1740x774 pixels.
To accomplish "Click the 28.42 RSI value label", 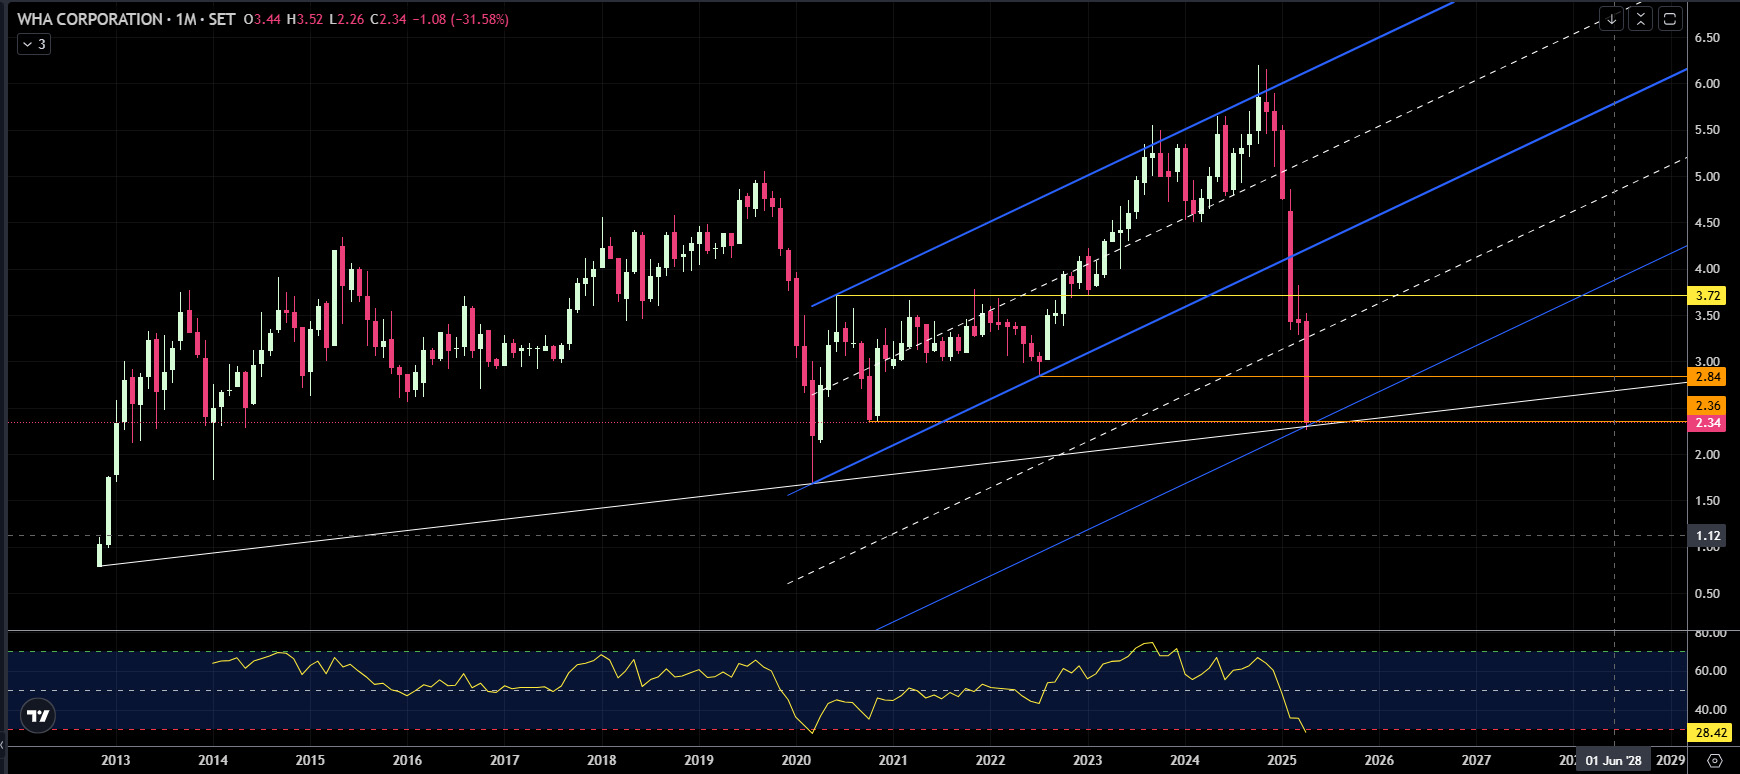I will pos(1711,733).
